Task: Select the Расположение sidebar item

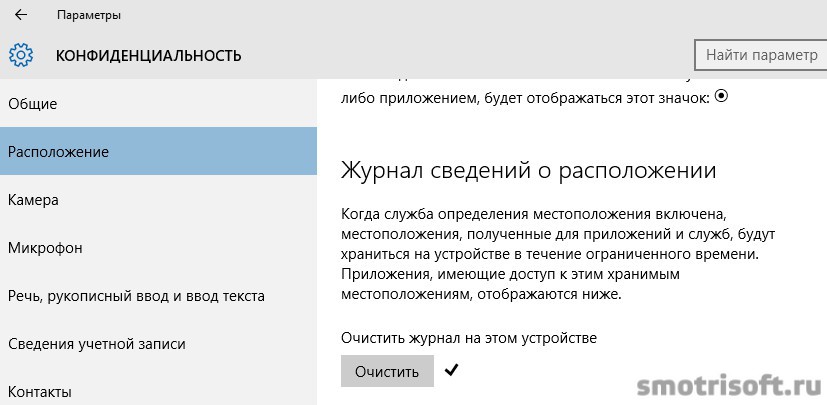Action: pyautogui.click(x=158, y=151)
